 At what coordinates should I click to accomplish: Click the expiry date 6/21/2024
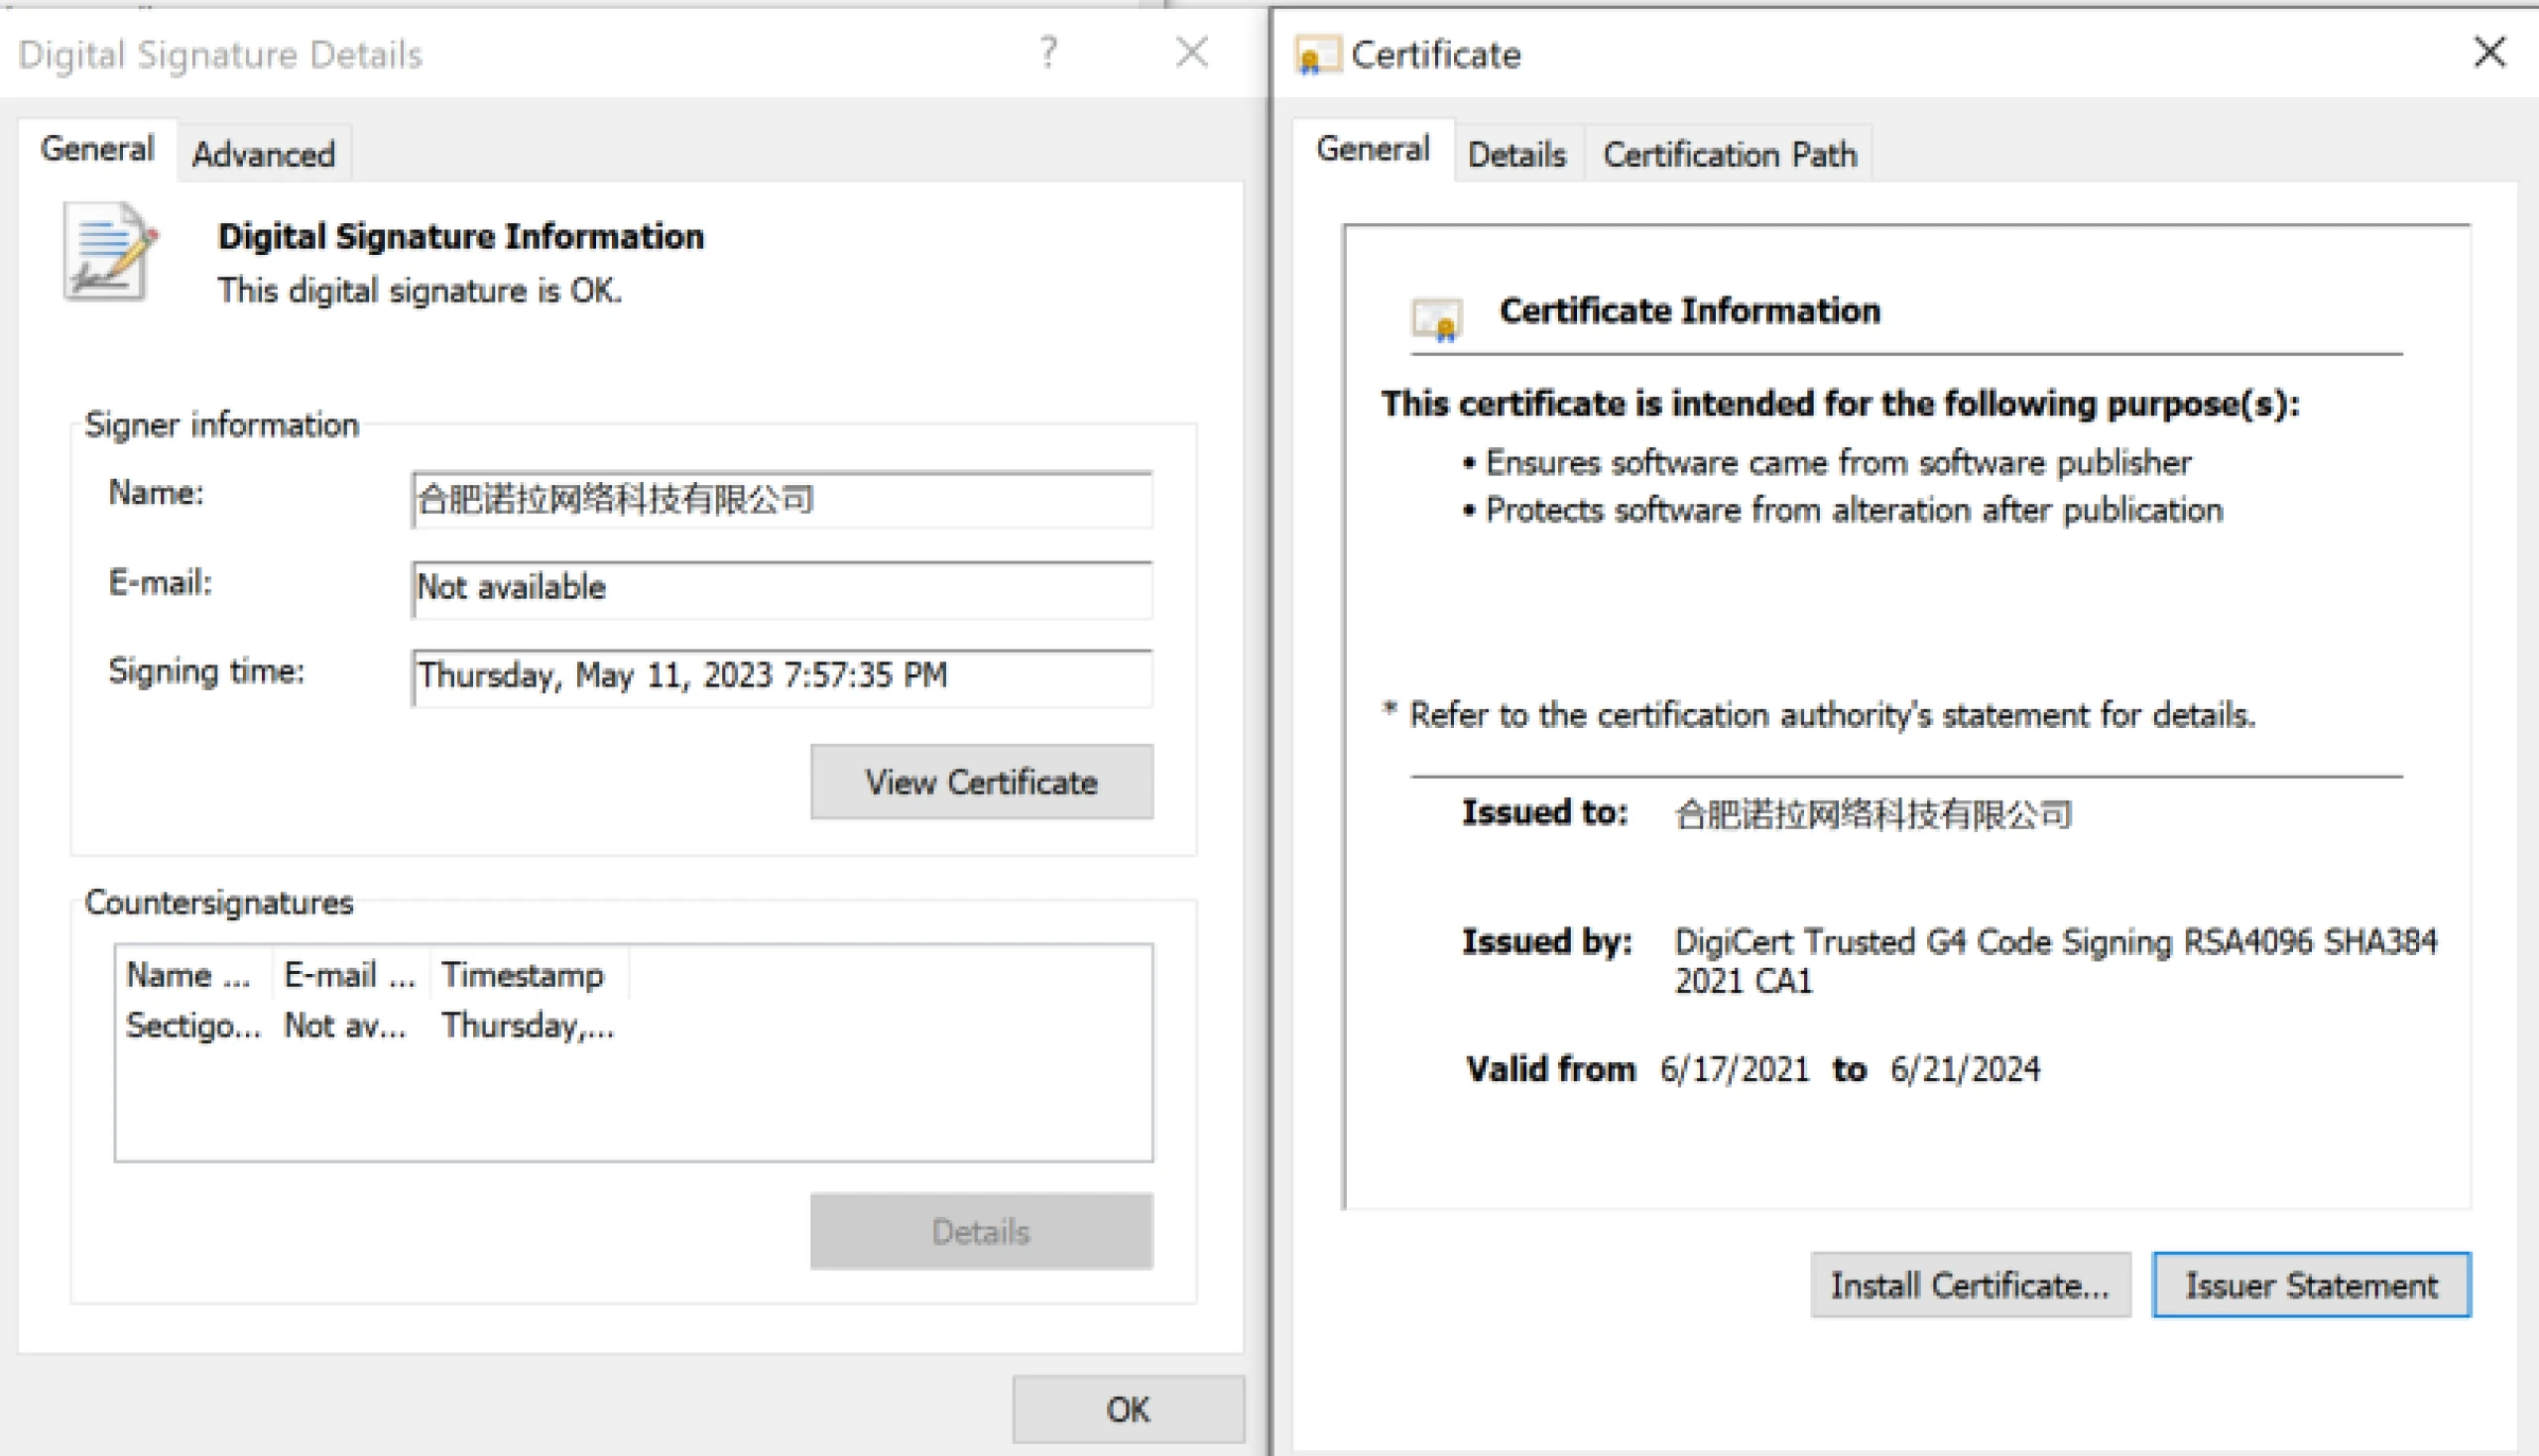(1965, 1069)
